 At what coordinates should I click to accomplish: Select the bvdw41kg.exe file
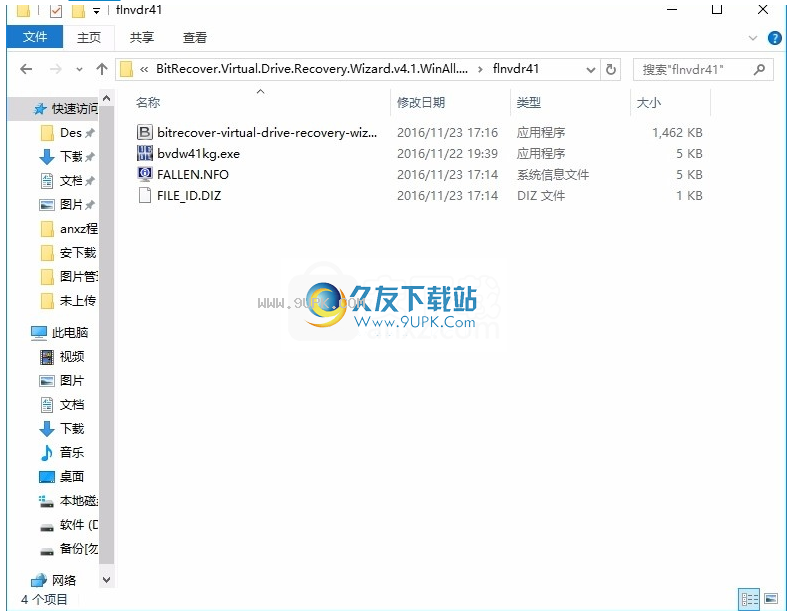(198, 154)
